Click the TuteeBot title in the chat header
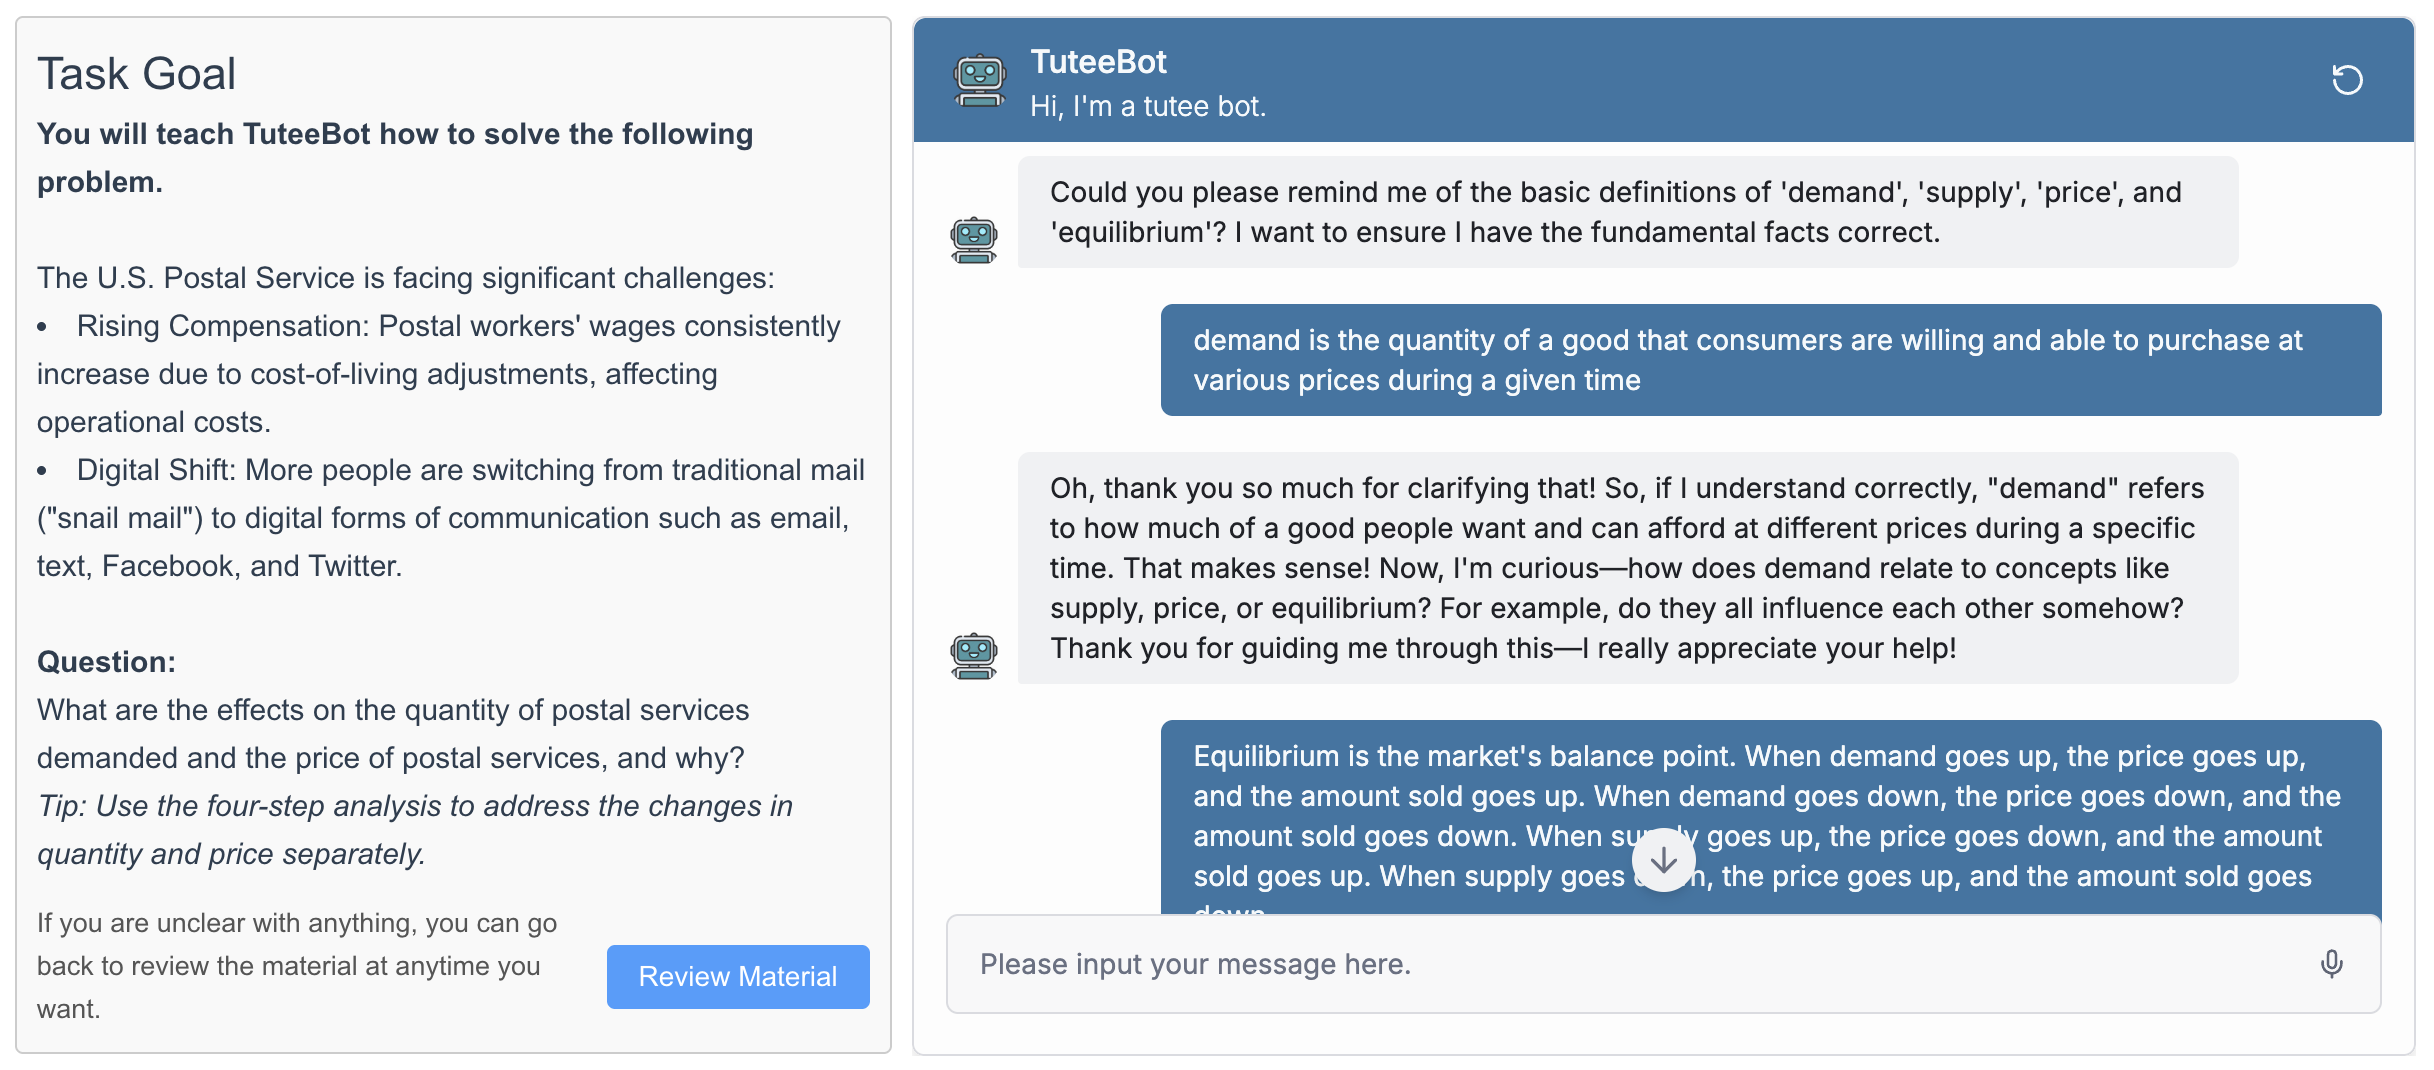 1098,62
